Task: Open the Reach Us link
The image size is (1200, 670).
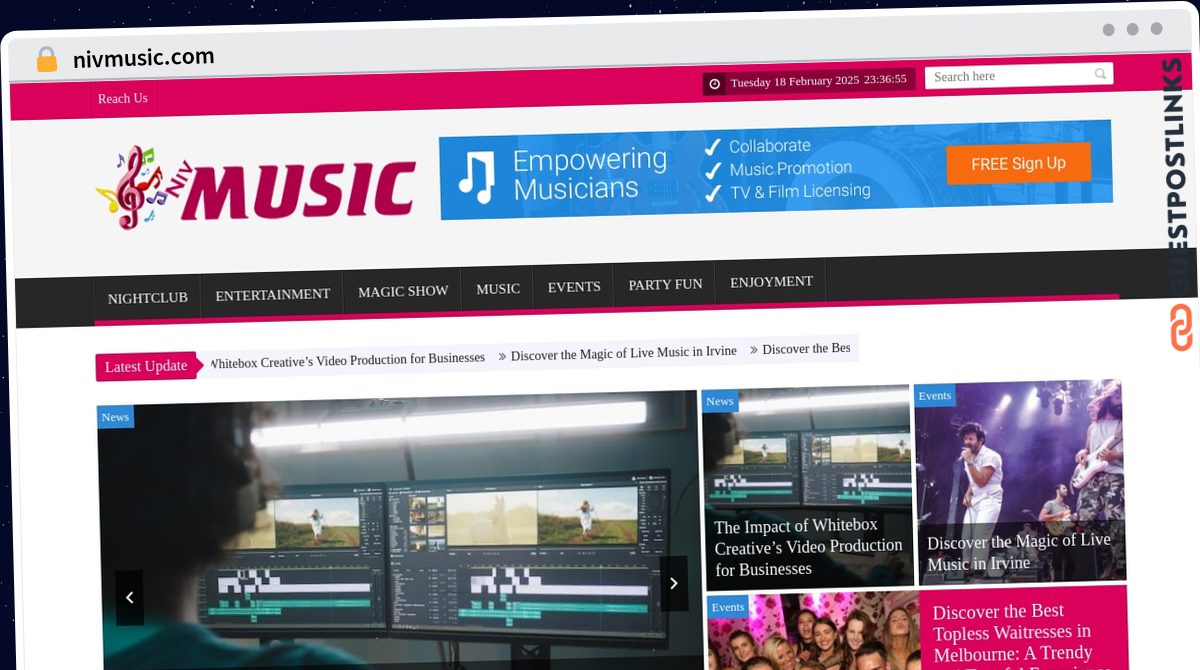Action: [x=123, y=98]
